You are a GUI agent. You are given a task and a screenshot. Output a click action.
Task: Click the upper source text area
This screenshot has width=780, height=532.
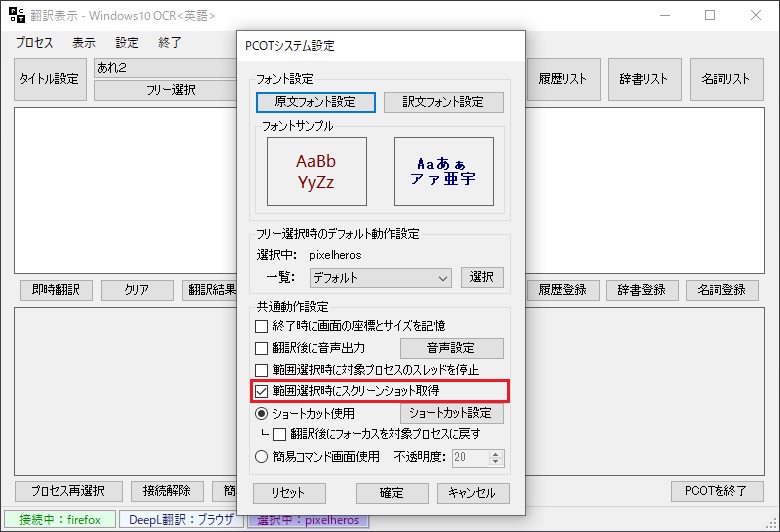[125, 190]
